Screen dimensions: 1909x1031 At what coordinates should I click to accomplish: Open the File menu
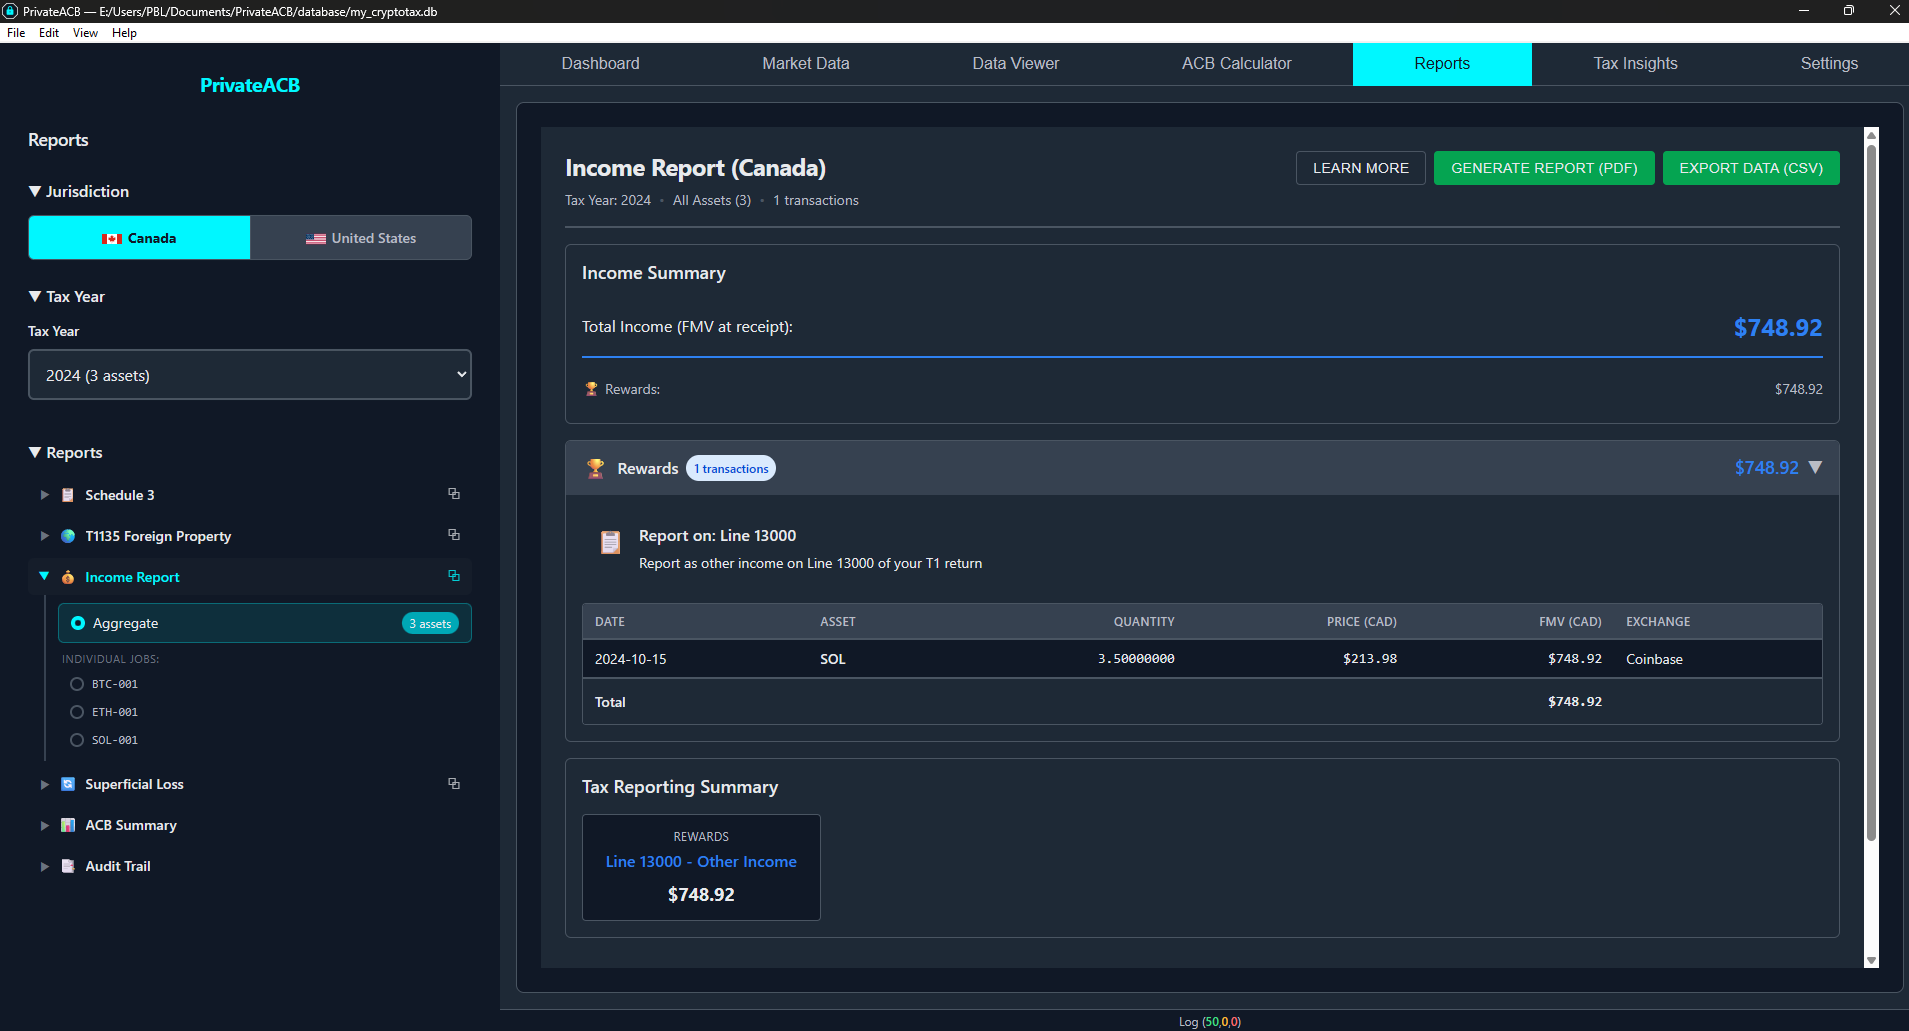(16, 32)
